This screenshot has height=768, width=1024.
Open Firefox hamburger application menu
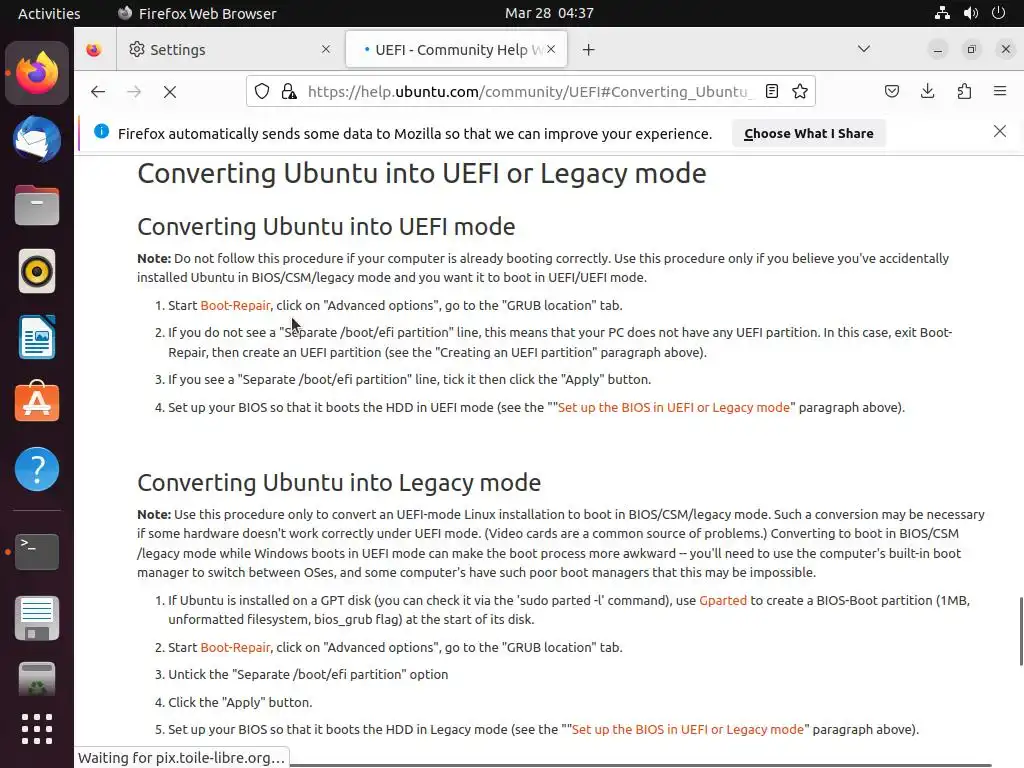coord(1000,91)
